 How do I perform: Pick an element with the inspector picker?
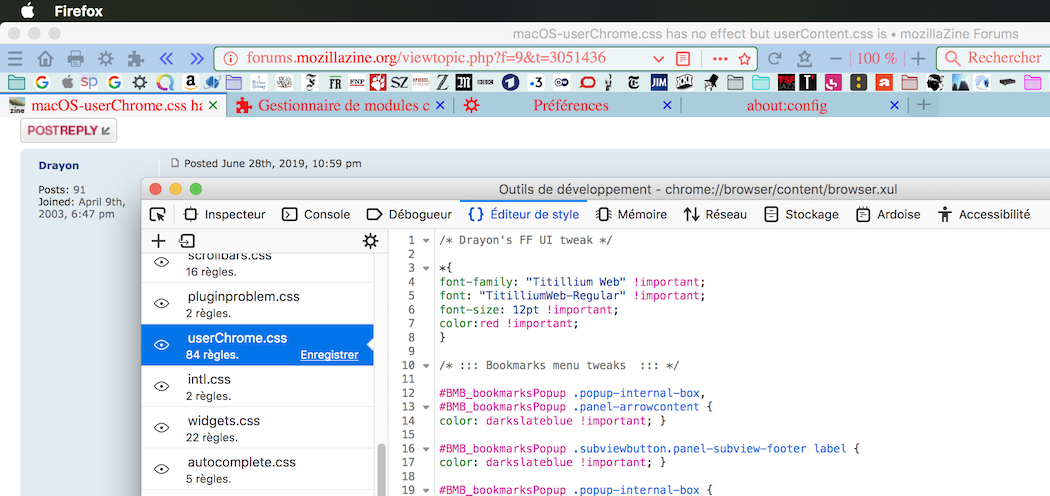tap(158, 214)
